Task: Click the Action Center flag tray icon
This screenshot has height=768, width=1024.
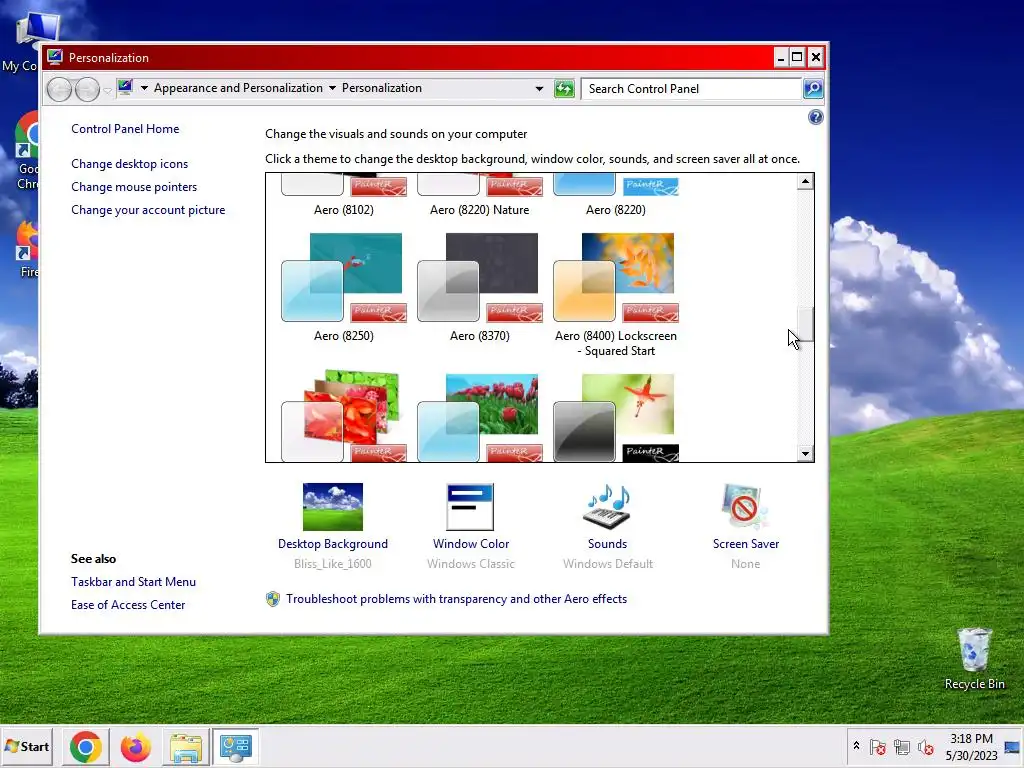Action: [x=878, y=747]
